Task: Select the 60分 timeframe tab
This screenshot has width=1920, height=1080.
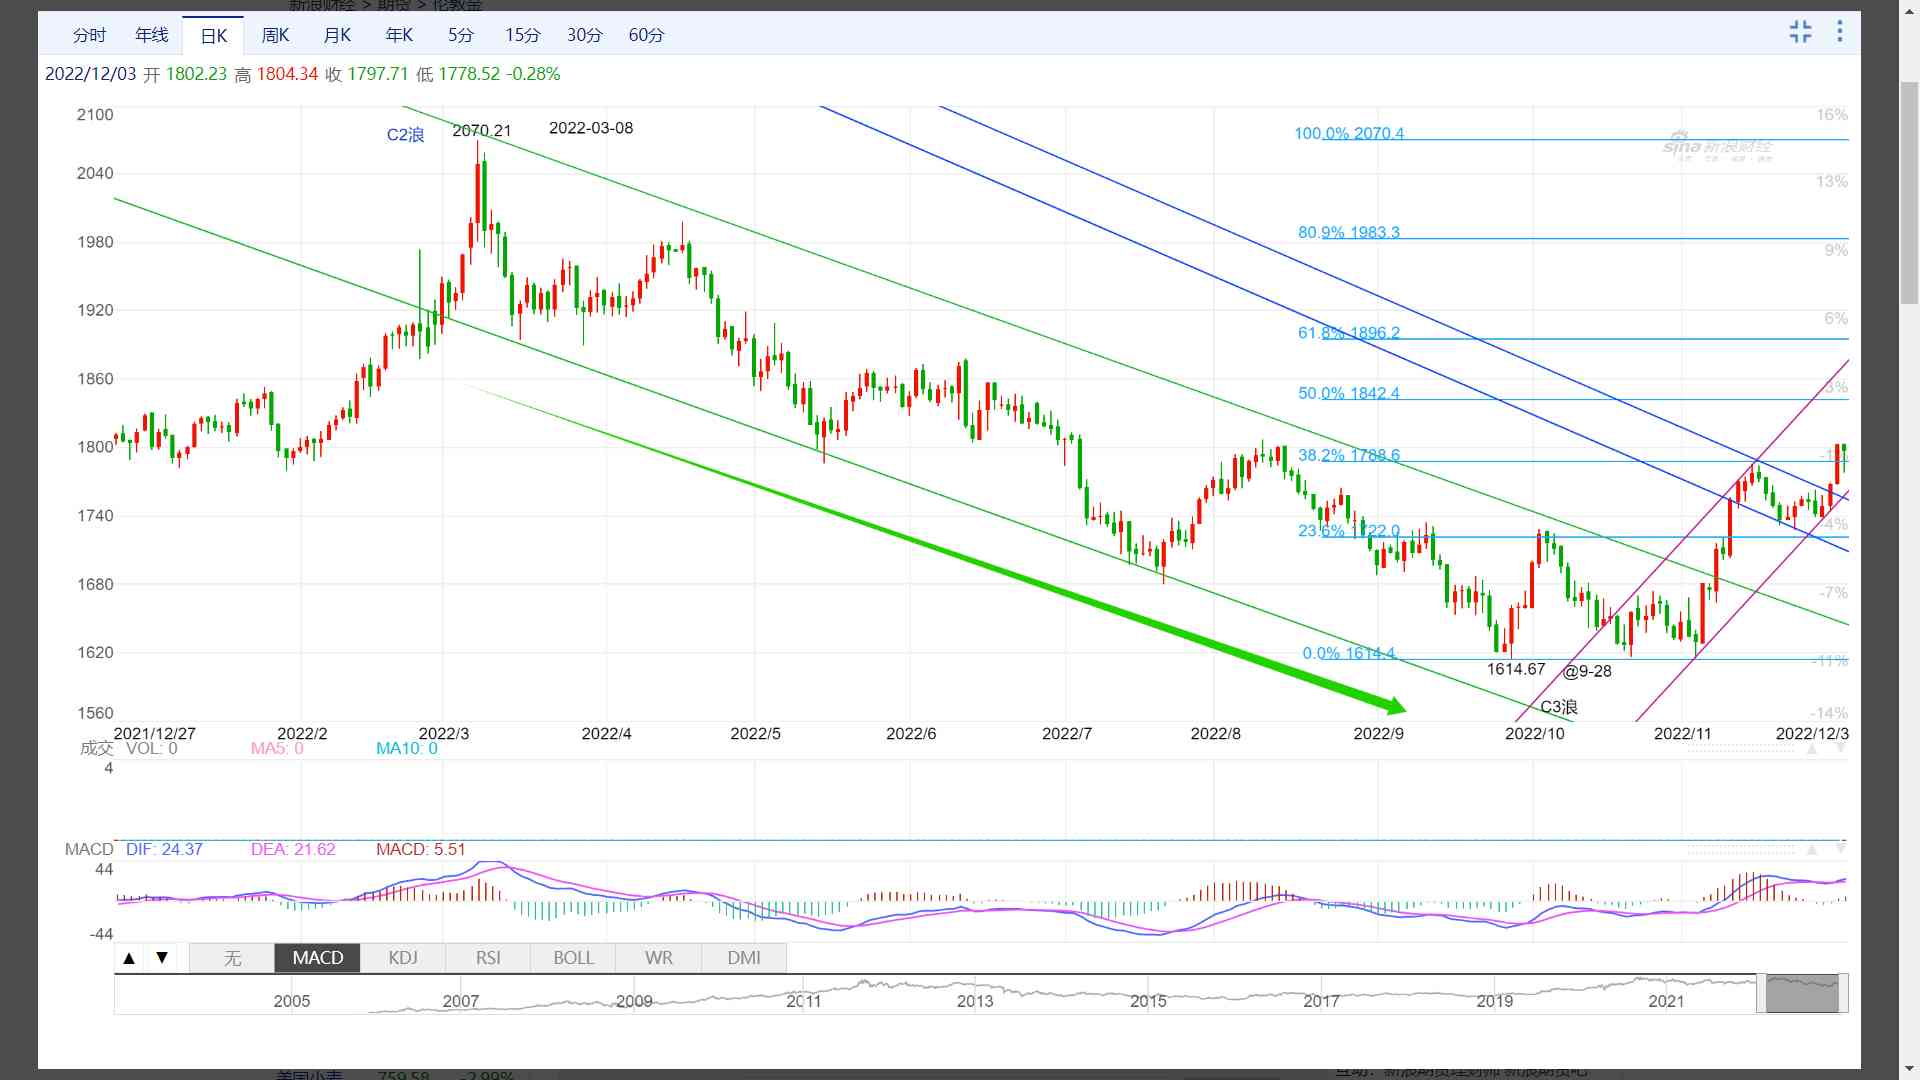Action: tap(646, 36)
